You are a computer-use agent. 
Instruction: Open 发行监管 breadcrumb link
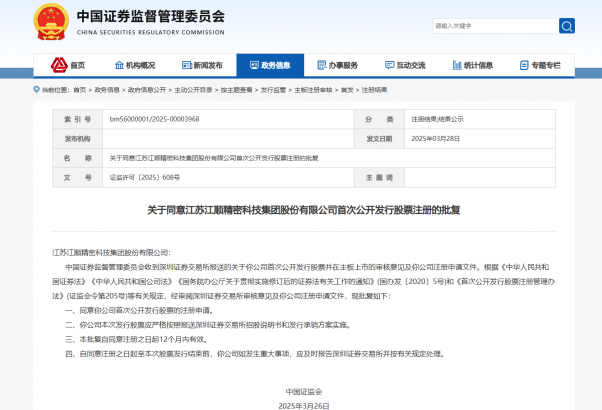pos(273,90)
